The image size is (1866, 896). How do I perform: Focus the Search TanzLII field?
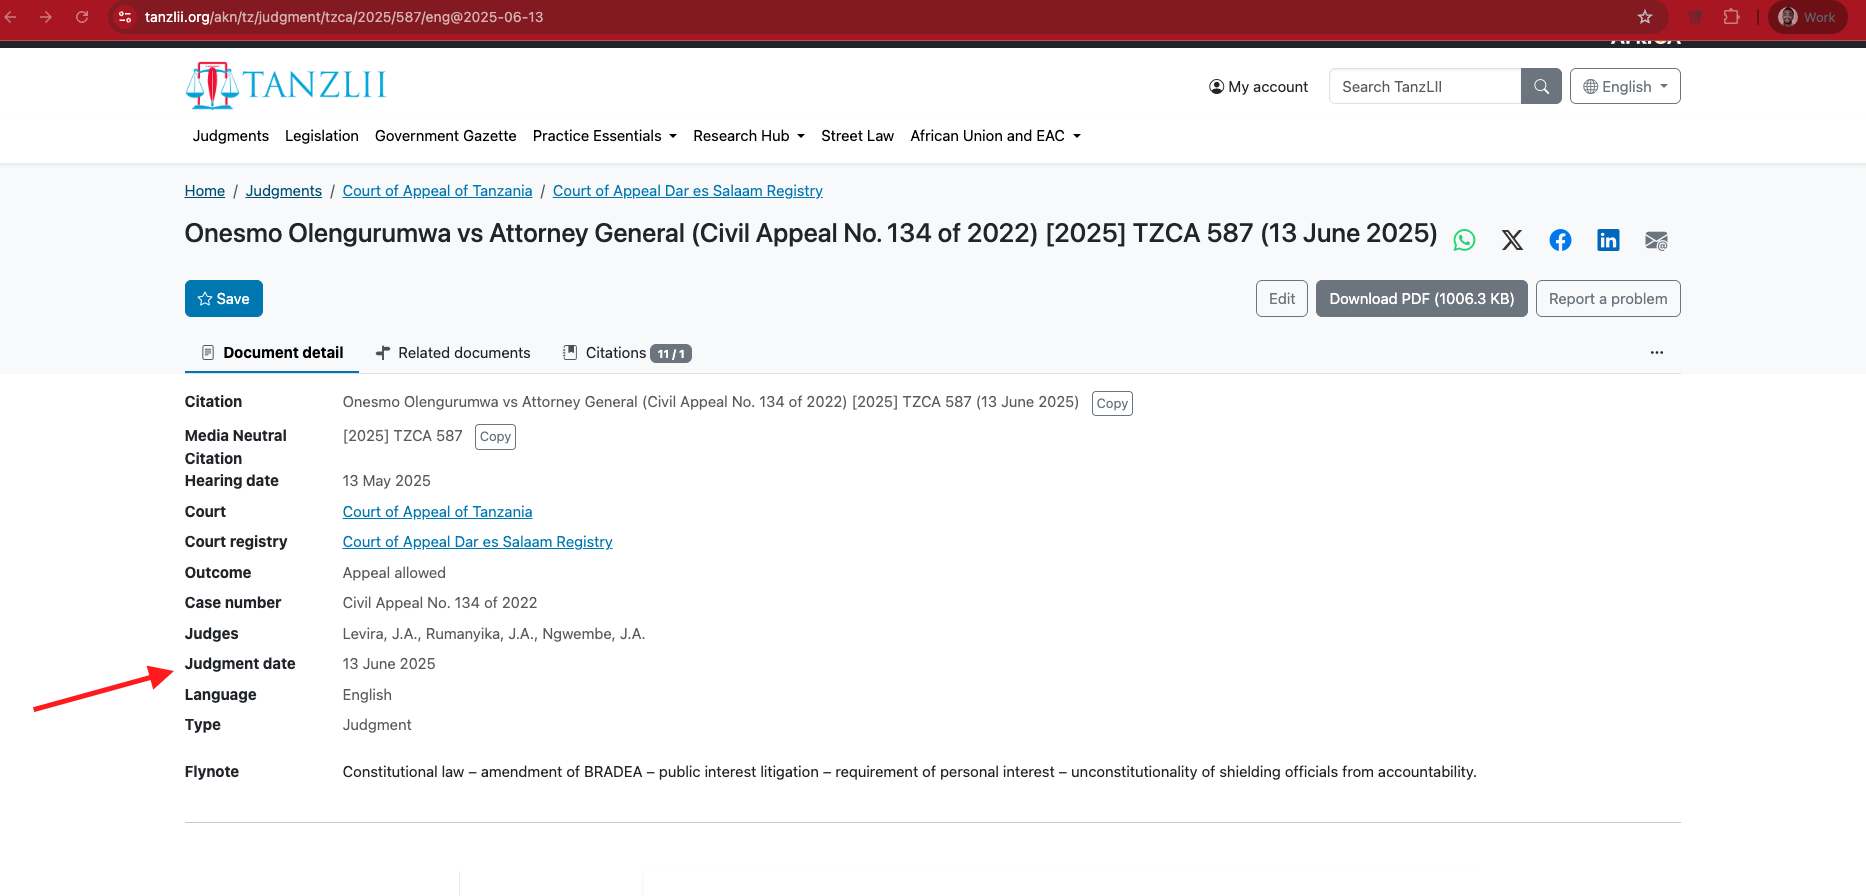click(1424, 87)
